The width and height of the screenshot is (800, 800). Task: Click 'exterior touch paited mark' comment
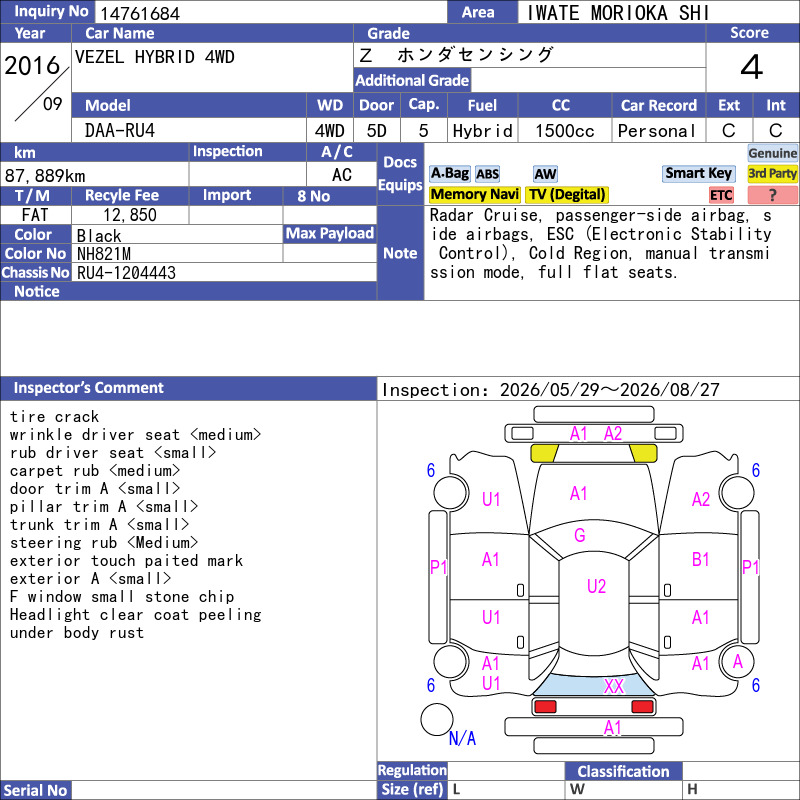[126, 560]
